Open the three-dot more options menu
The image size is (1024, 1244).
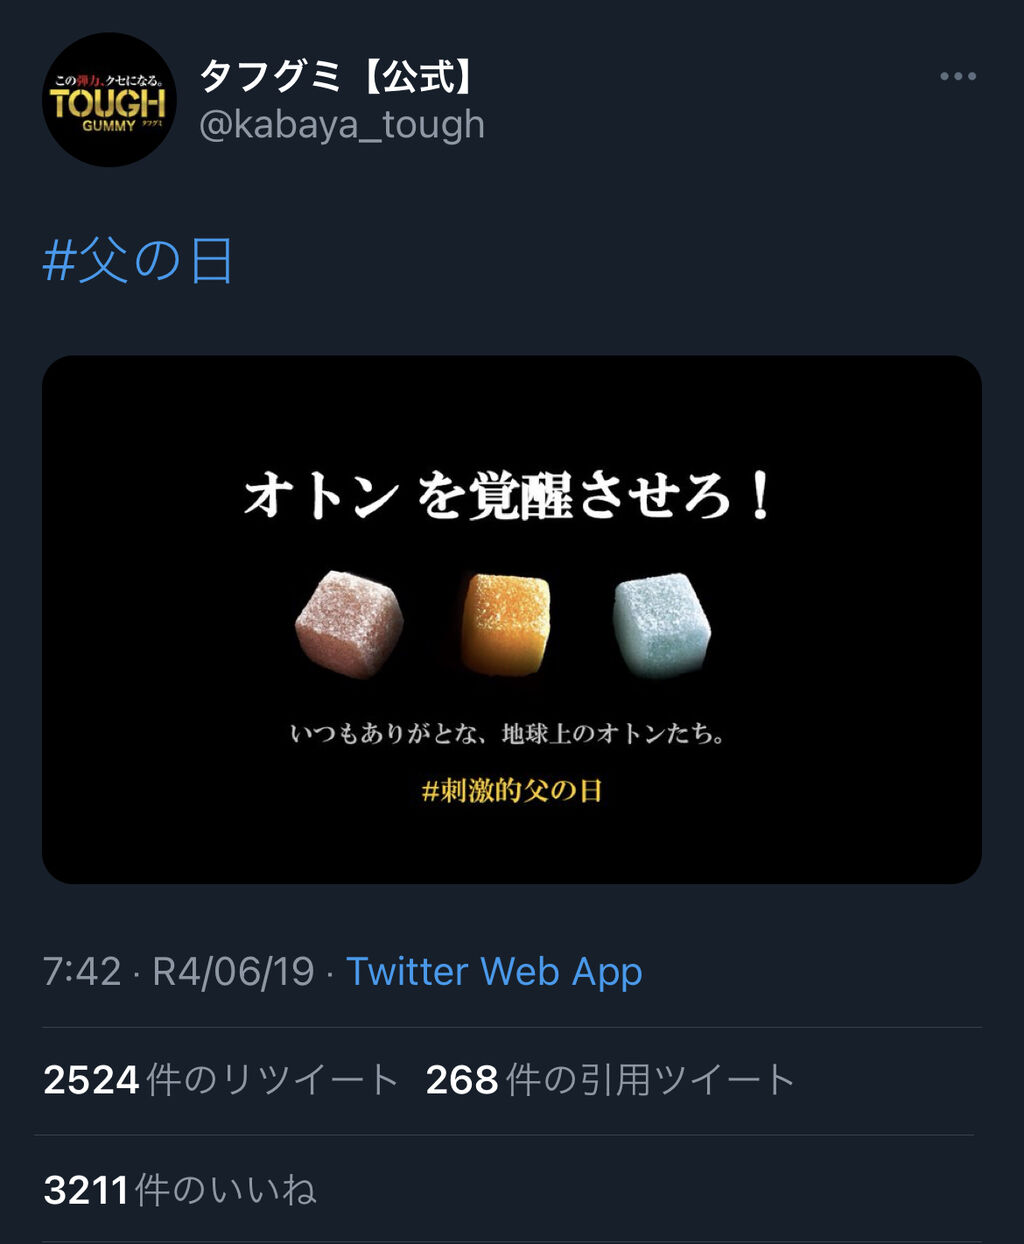pyautogui.click(x=957, y=77)
